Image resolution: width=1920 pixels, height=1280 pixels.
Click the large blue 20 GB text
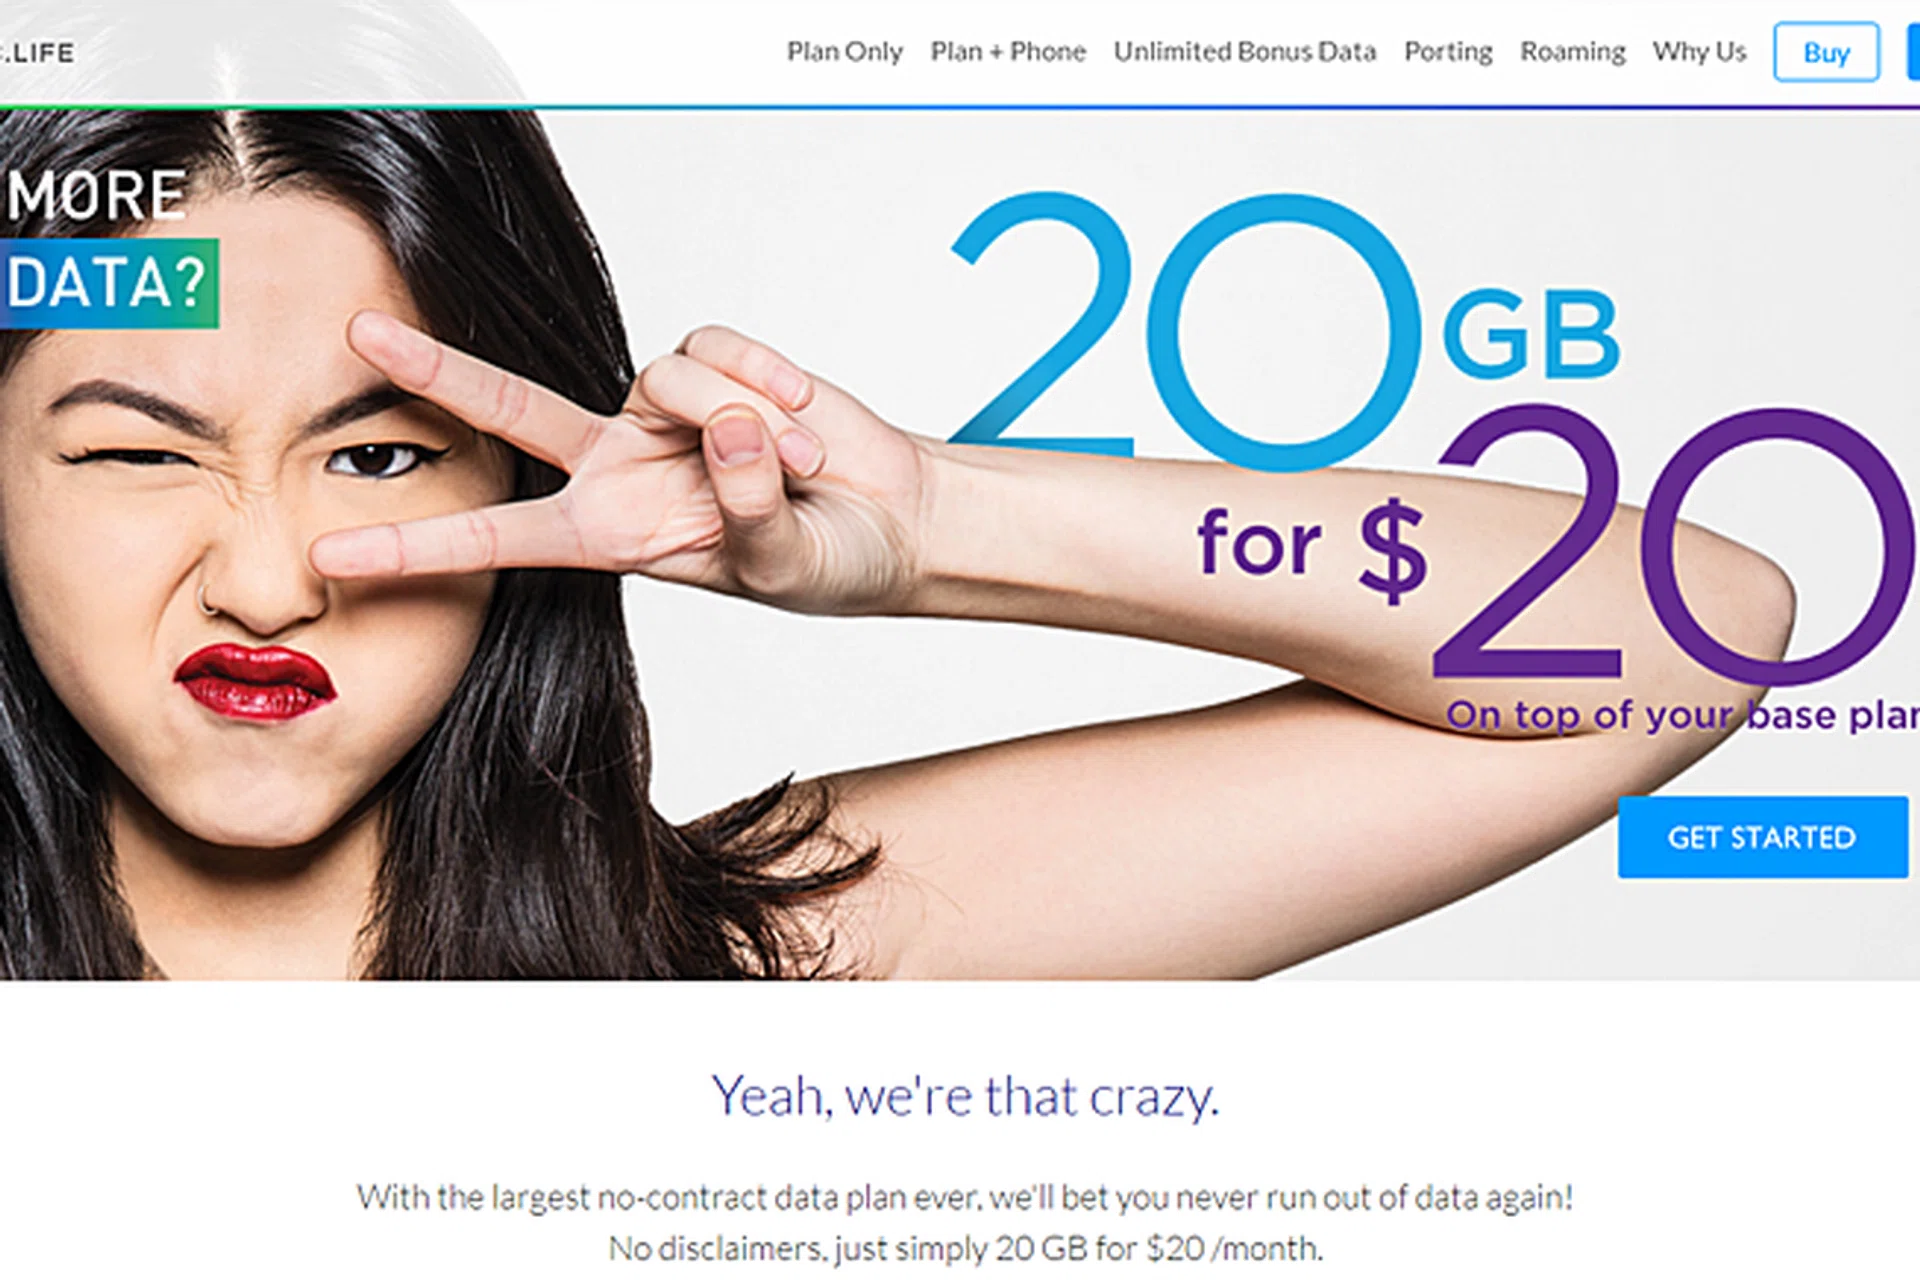click(1284, 330)
